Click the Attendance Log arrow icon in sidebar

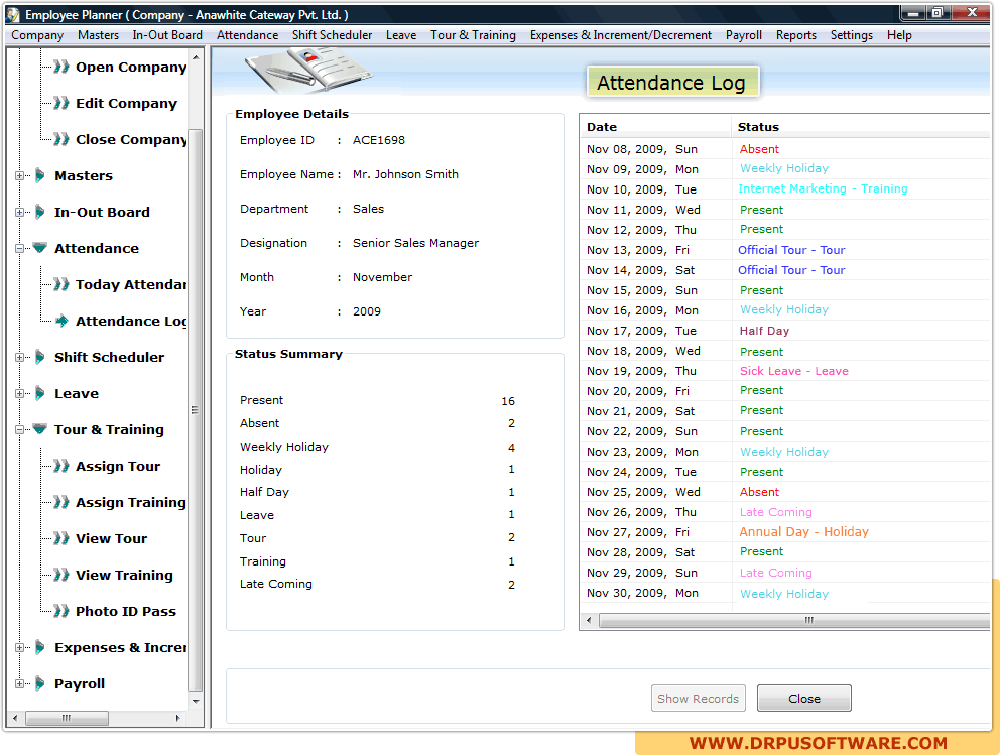pyautogui.click(x=62, y=321)
